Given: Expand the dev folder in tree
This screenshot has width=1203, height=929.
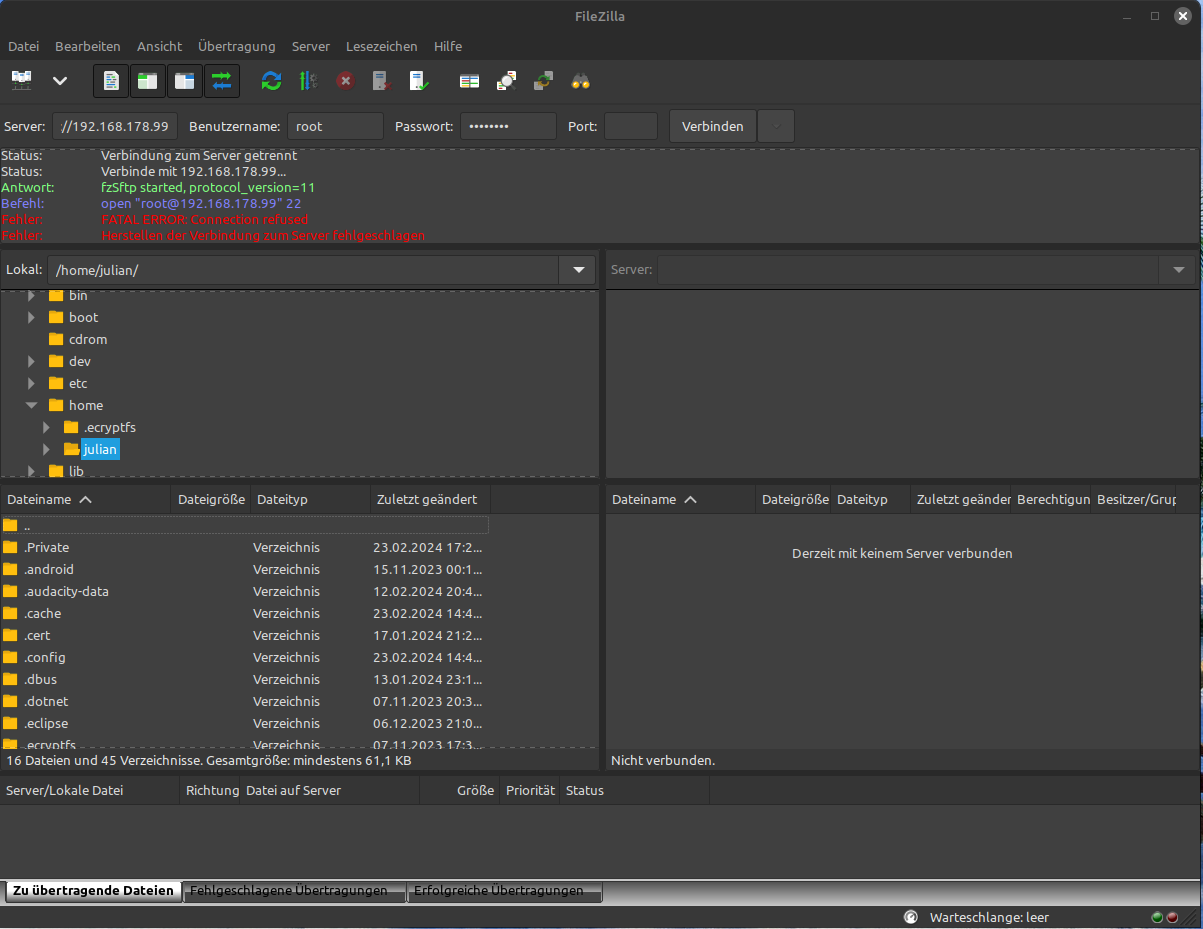Looking at the screenshot, I should [x=31, y=361].
